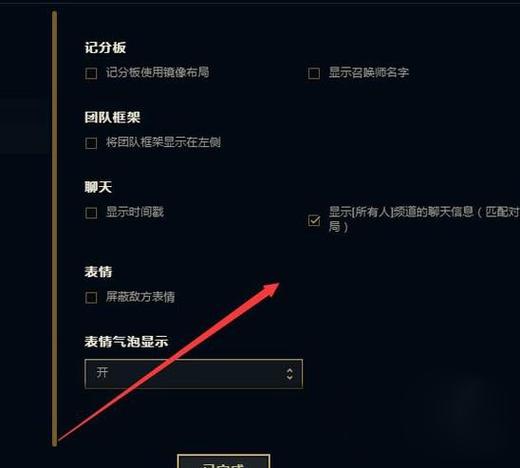Click the 记分板 section heading
This screenshot has height=468, width=520.
105,48
